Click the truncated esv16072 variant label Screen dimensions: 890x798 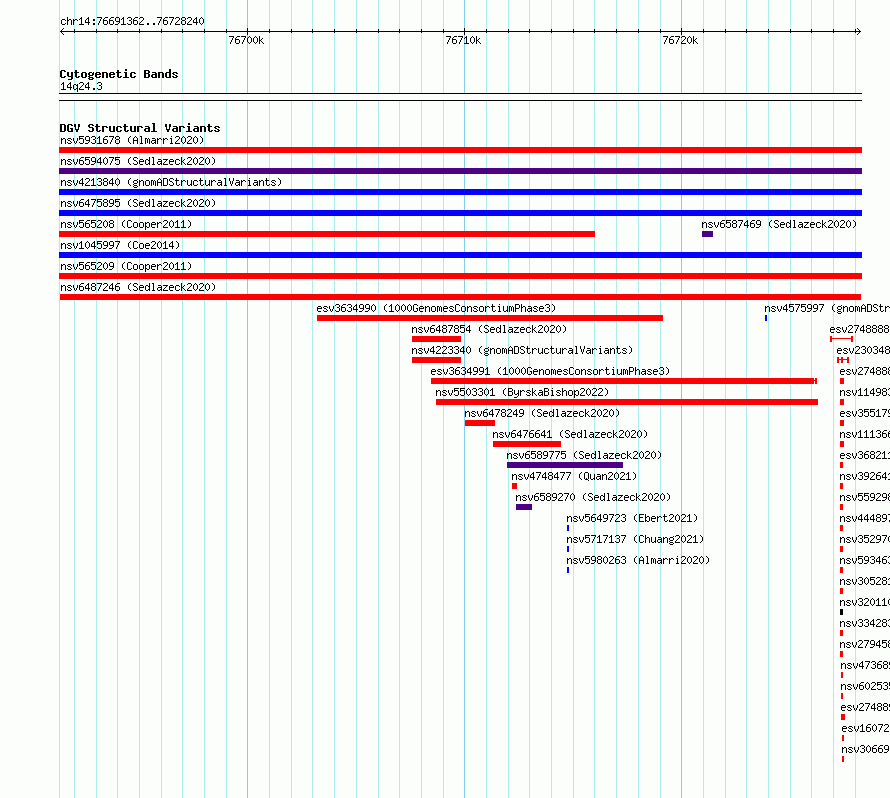(x=866, y=728)
